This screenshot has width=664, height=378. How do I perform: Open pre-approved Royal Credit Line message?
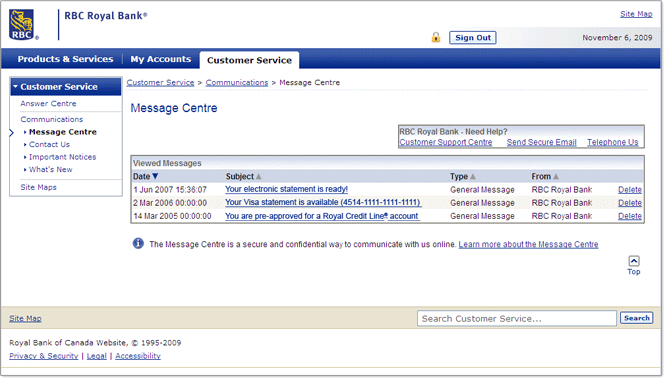point(322,216)
